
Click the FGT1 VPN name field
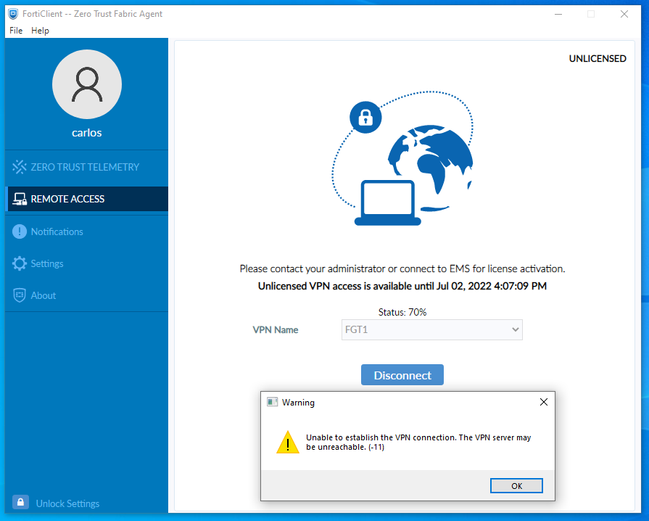[x=432, y=330]
